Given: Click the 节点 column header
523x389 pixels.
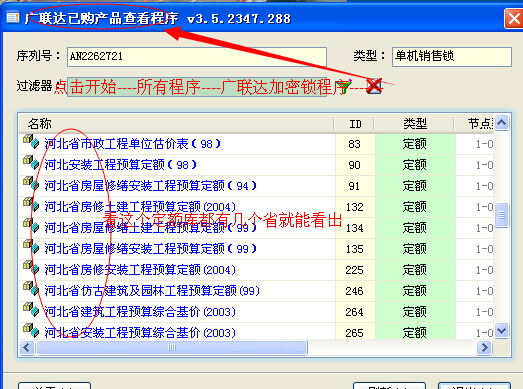Looking at the screenshot, I should tap(475, 124).
